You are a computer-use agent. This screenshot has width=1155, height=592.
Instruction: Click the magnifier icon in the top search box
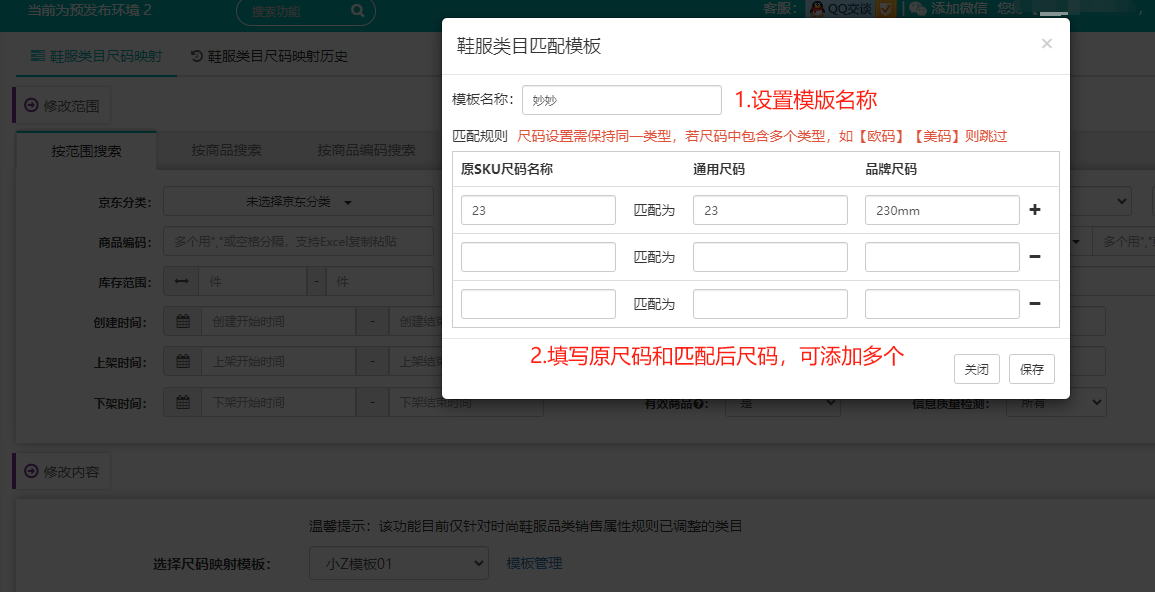tap(358, 12)
